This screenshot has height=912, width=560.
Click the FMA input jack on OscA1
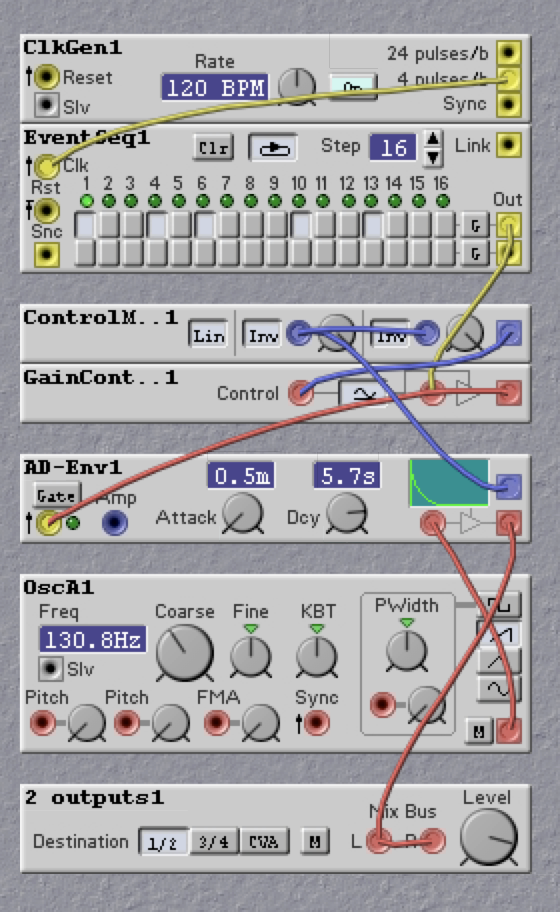[216, 723]
